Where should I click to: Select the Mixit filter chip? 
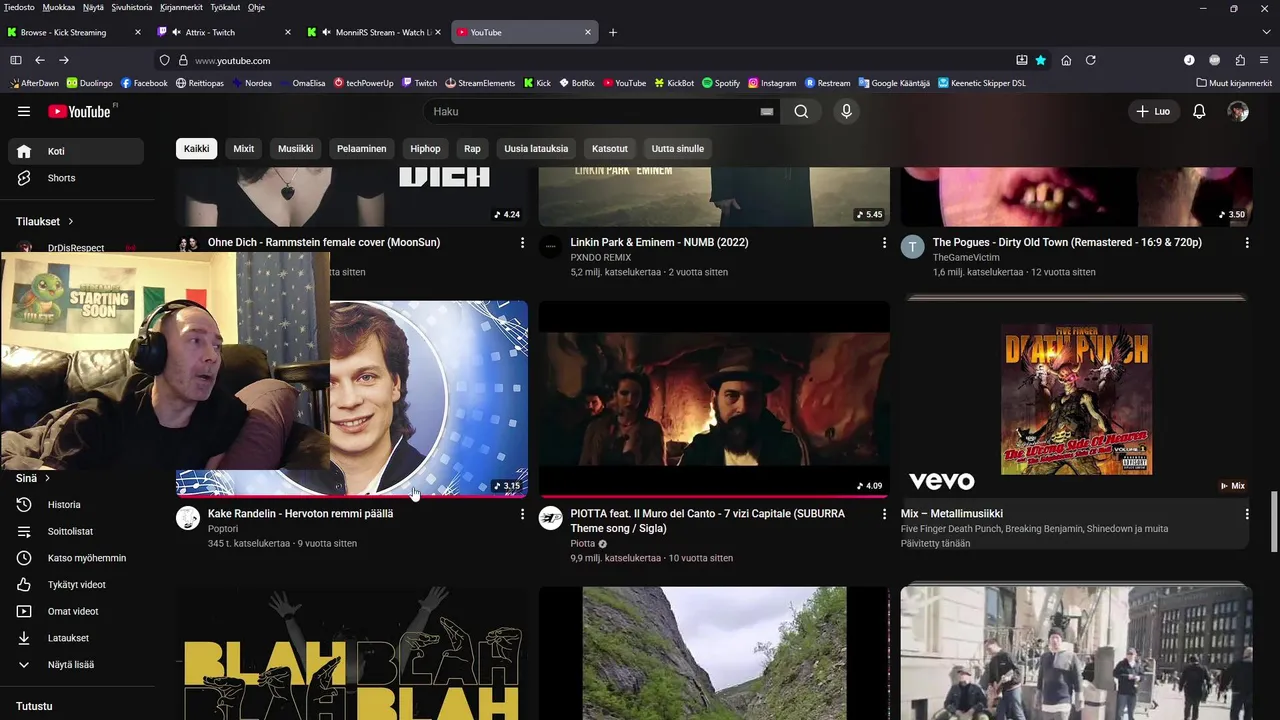tap(244, 149)
